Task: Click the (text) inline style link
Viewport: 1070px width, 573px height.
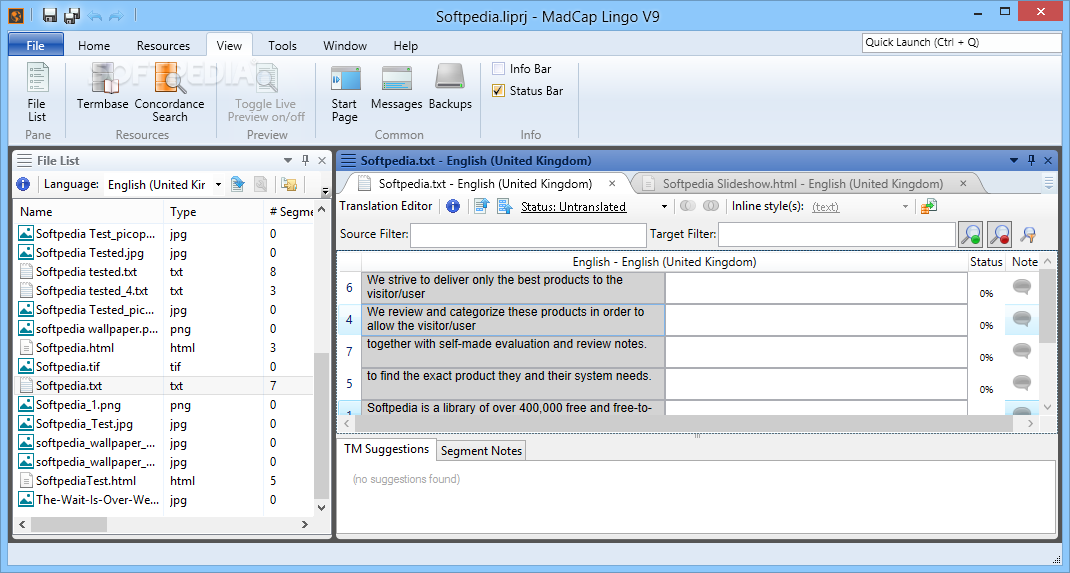Action: click(x=825, y=207)
